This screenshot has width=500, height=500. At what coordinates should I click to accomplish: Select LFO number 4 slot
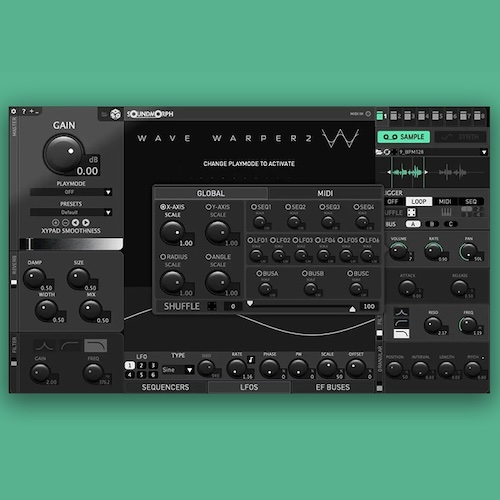click(x=130, y=375)
